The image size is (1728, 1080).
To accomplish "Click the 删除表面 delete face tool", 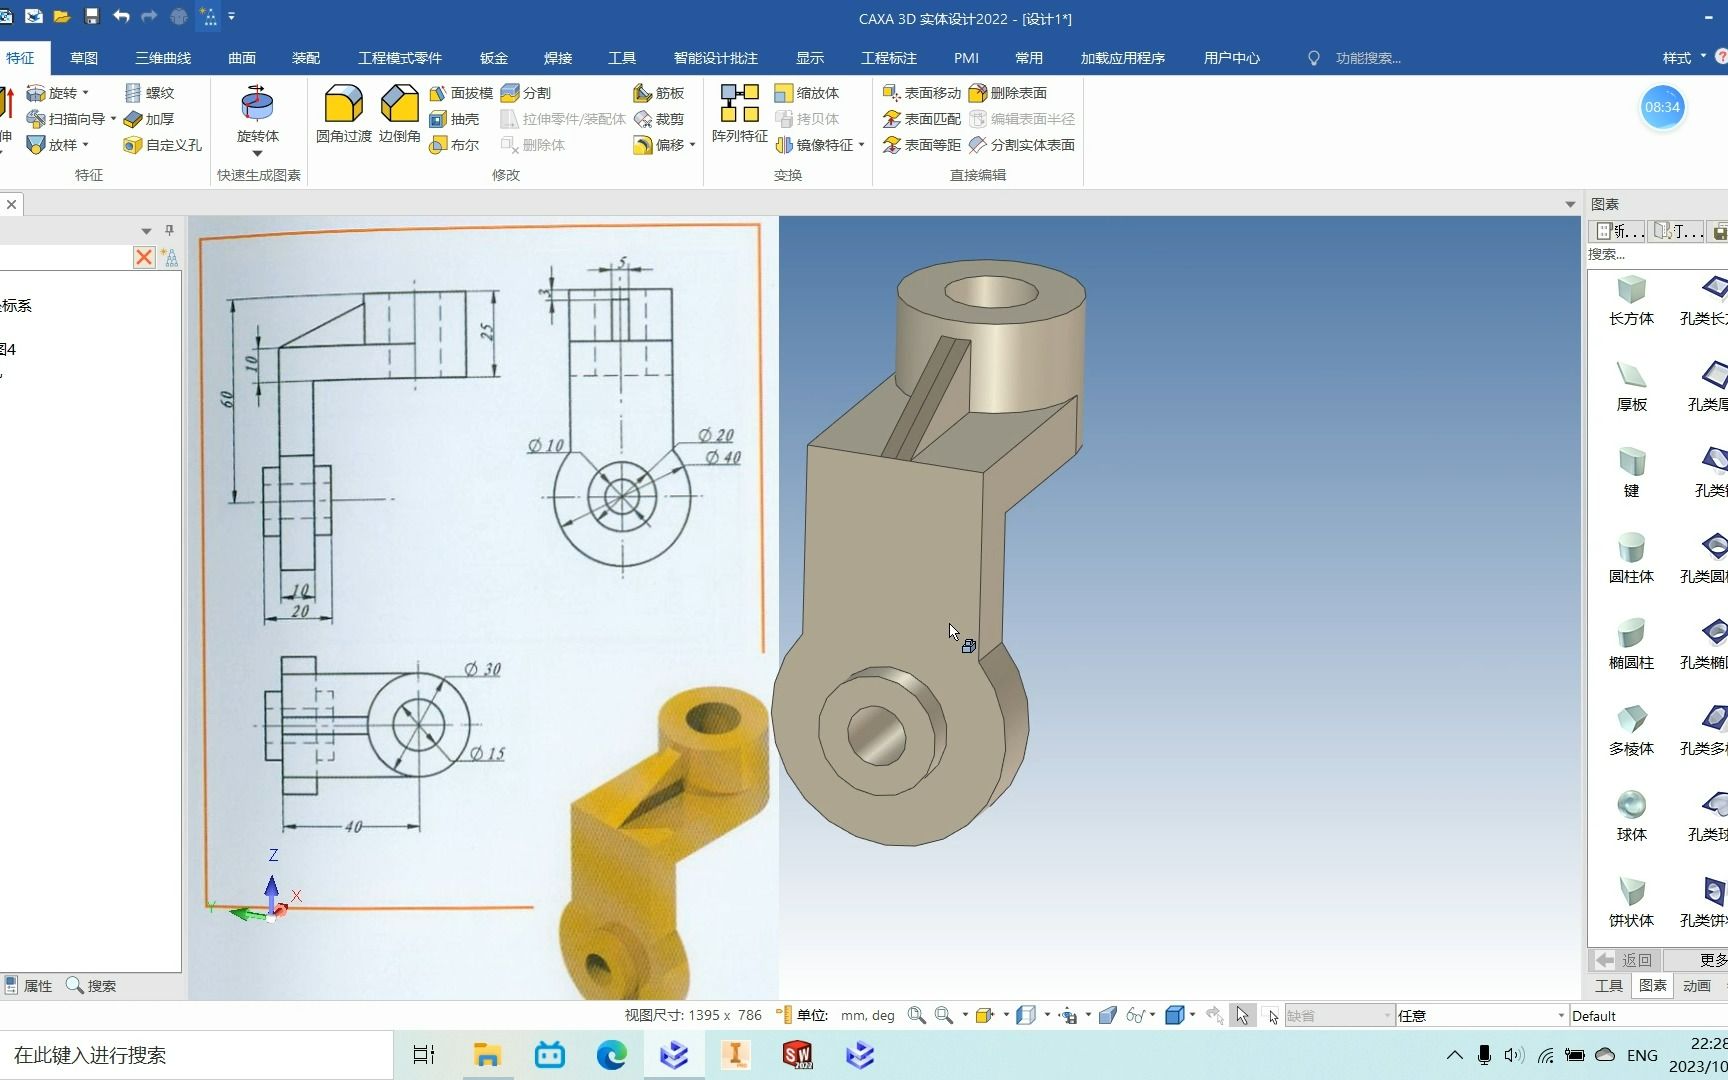I will coord(1007,93).
